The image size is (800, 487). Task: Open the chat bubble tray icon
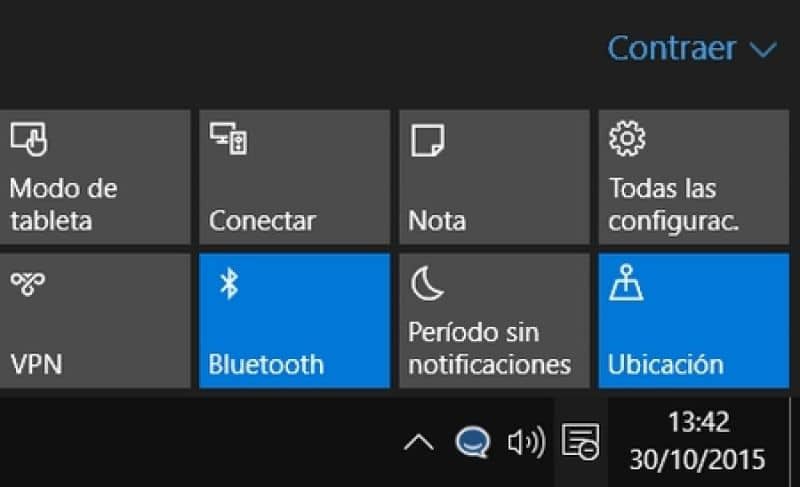pos(470,442)
